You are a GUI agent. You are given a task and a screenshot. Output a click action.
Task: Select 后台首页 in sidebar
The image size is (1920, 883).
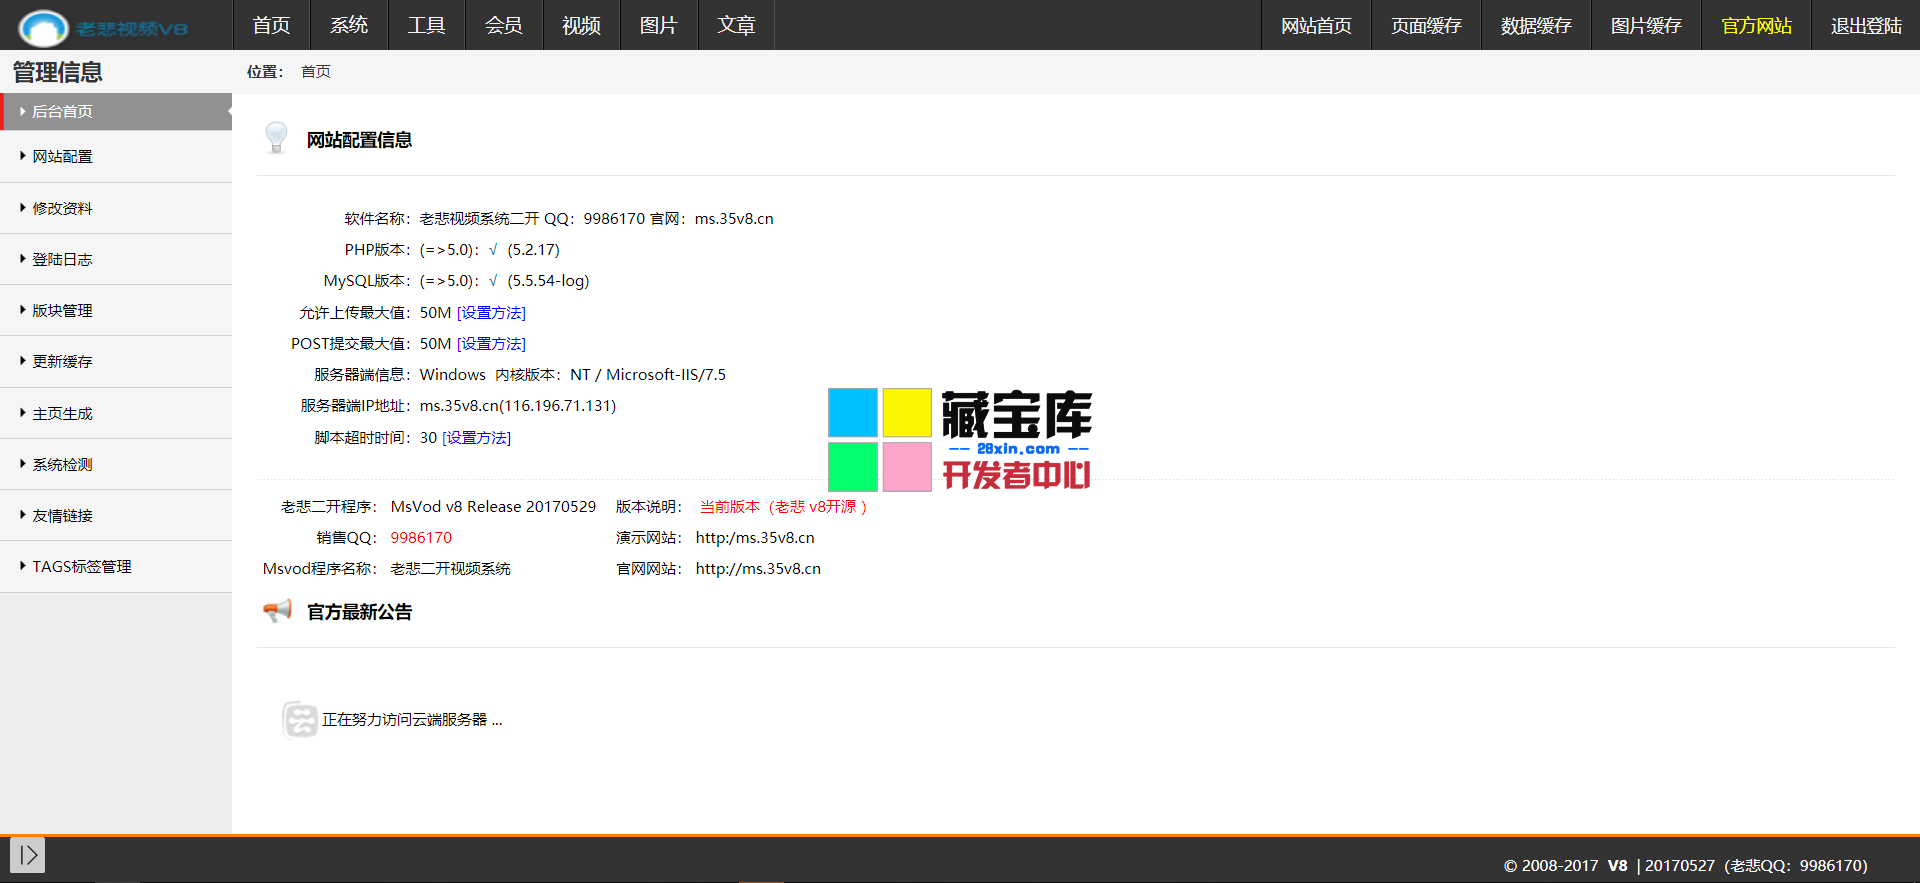click(x=116, y=111)
